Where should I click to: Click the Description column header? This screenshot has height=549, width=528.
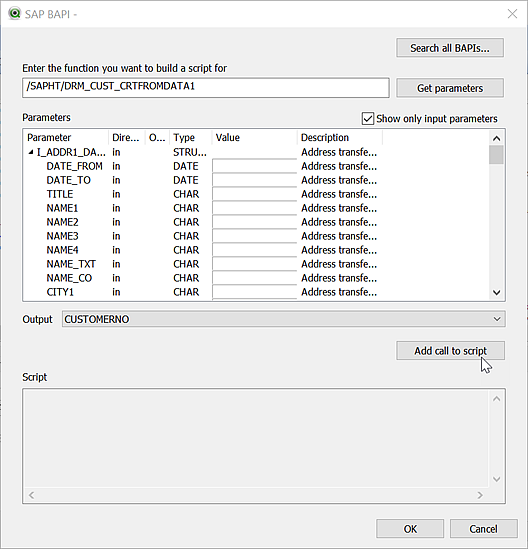(x=340, y=138)
